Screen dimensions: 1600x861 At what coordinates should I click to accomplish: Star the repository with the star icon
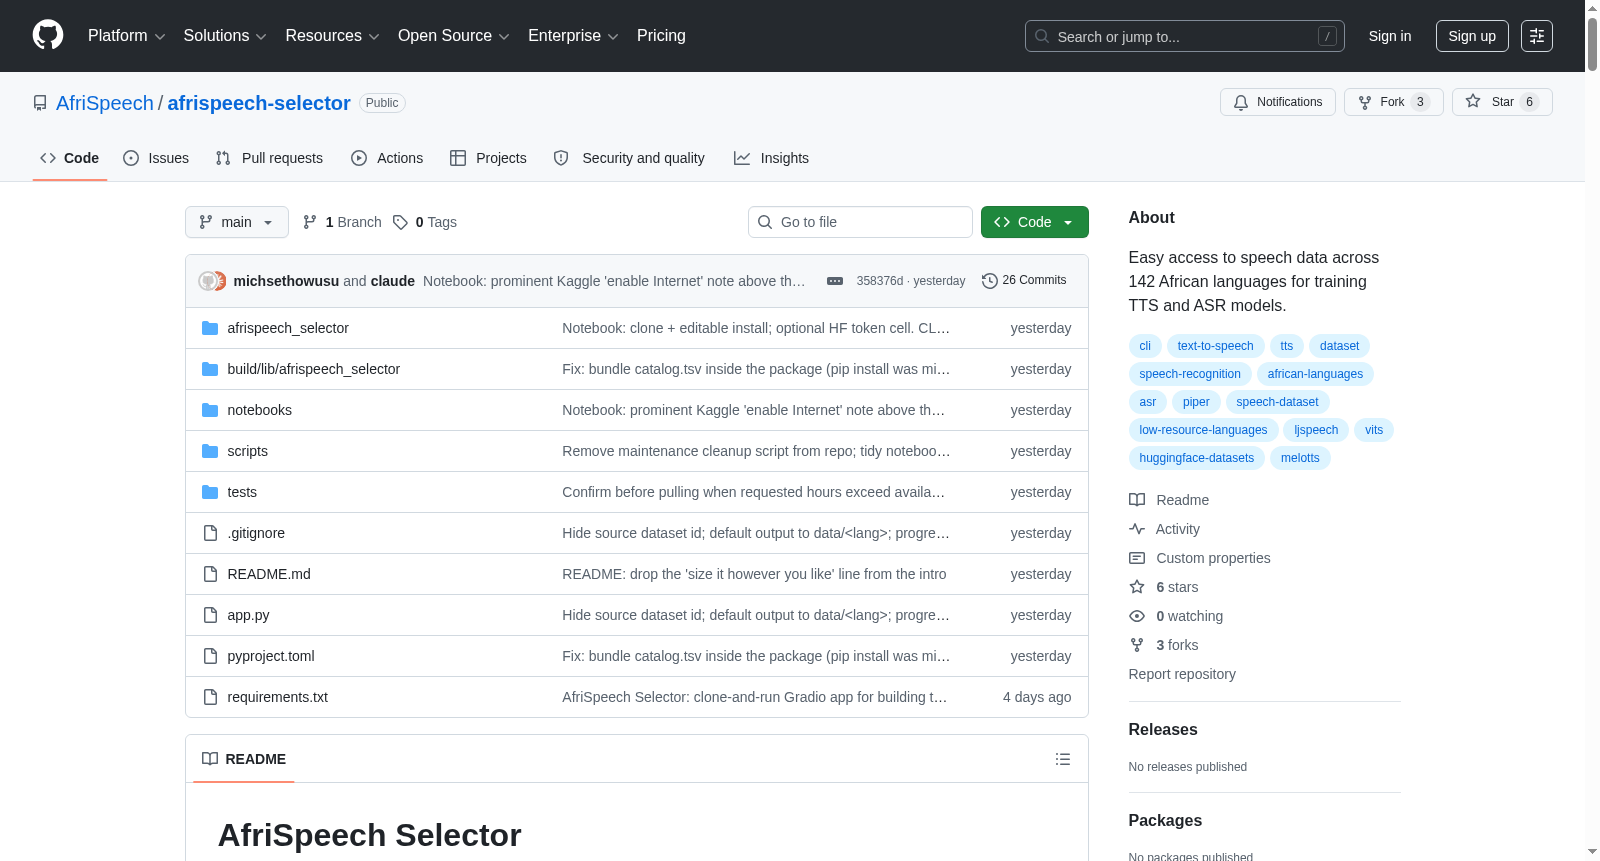coord(1473,101)
